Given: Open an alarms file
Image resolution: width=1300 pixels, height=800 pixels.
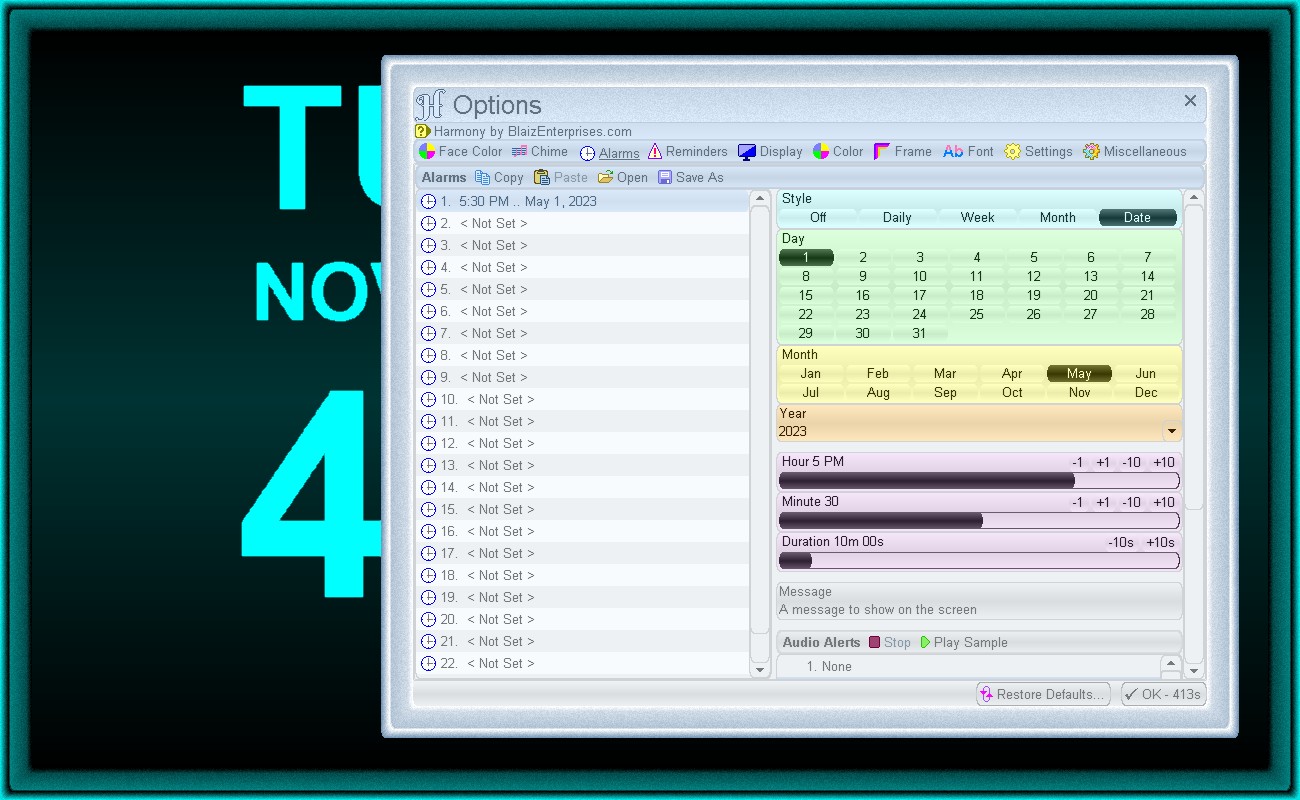Looking at the screenshot, I should tap(623, 177).
